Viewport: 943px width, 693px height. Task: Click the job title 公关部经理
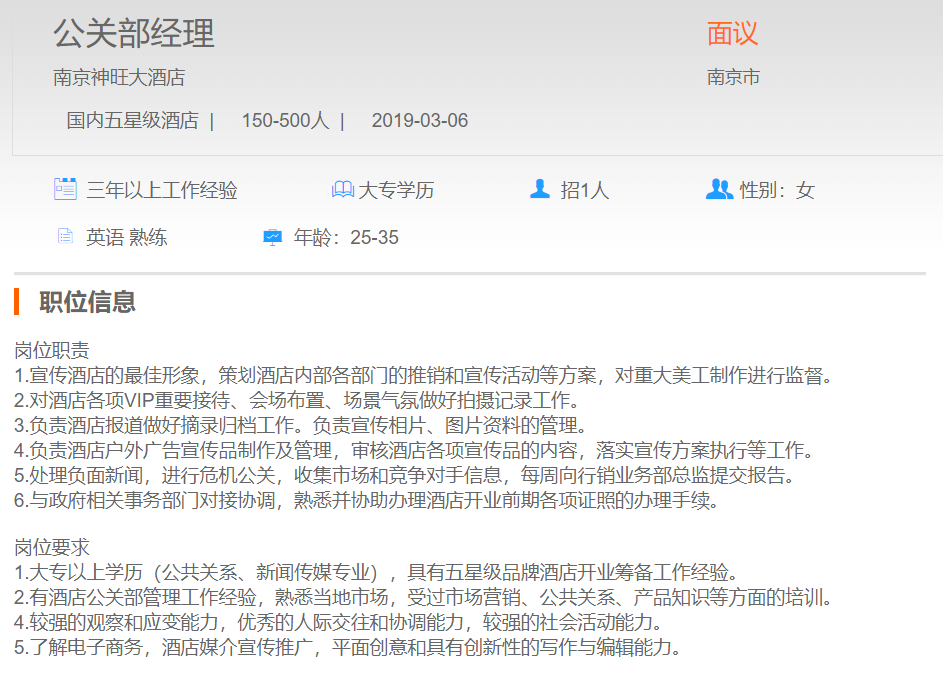[x=134, y=34]
